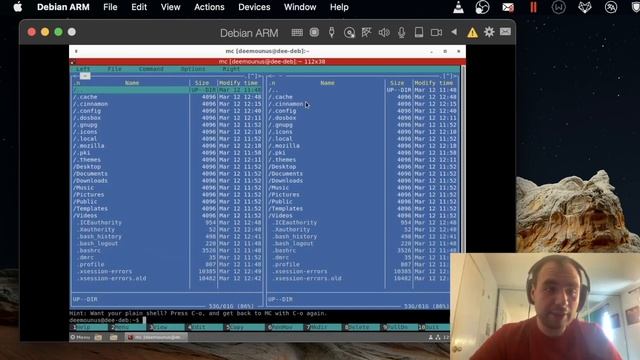
Task: Click the grey fourth window control dot
Action: [x=72, y=32]
